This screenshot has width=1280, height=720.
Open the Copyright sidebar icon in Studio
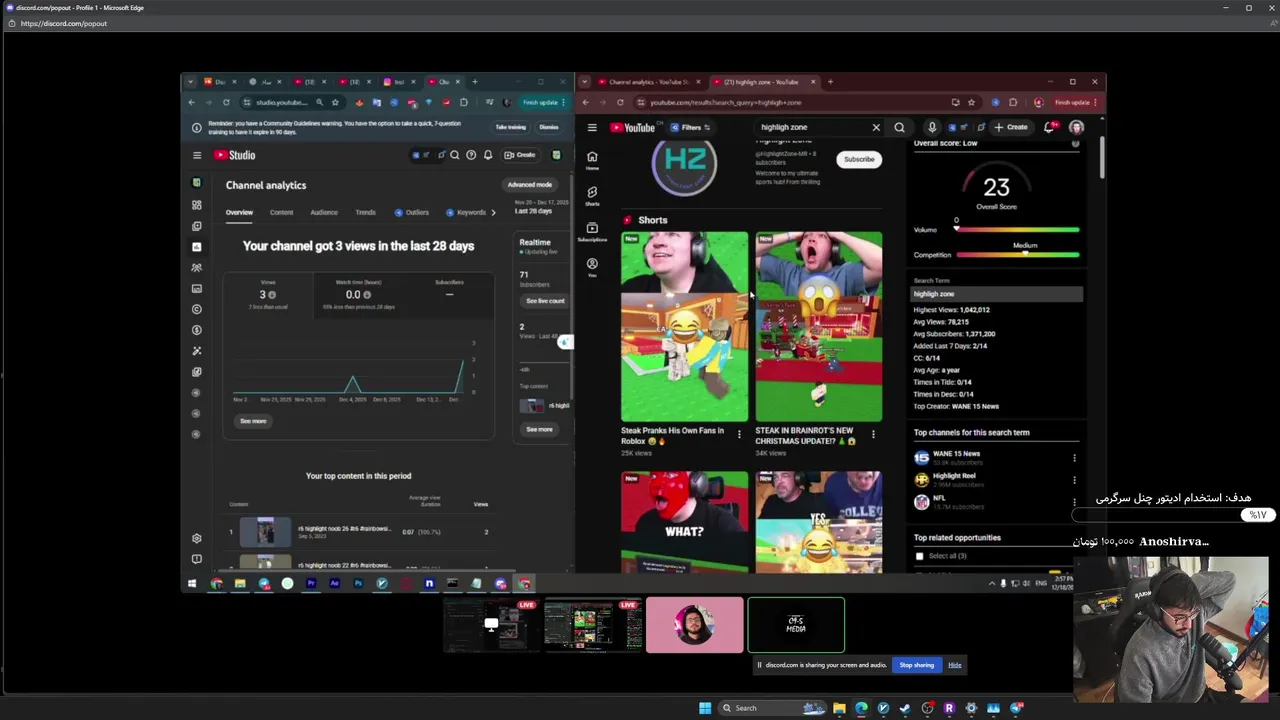[x=197, y=309]
